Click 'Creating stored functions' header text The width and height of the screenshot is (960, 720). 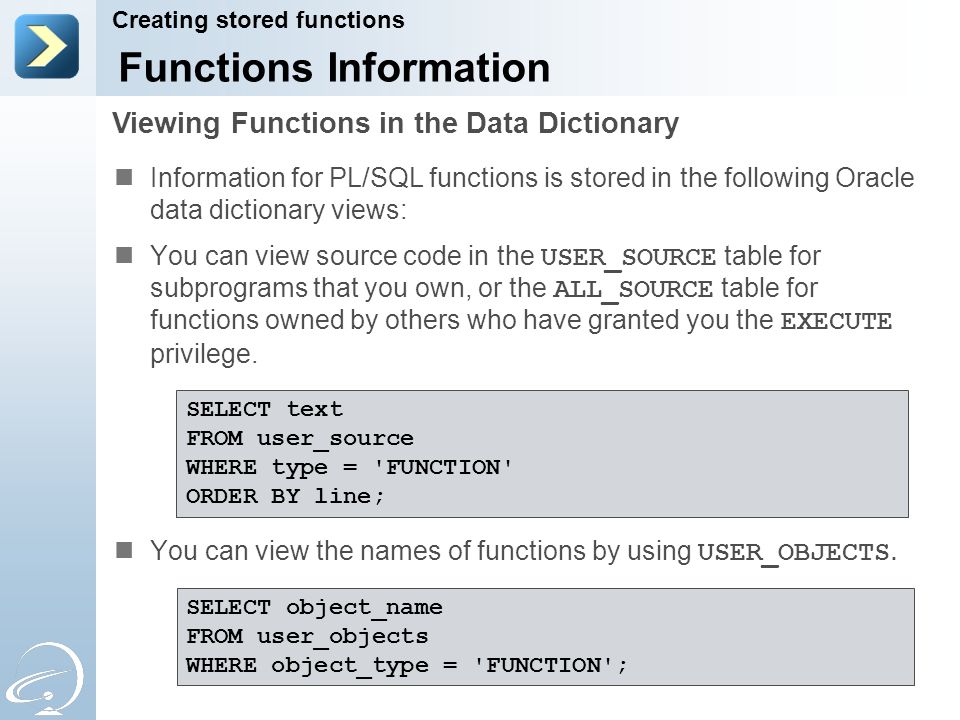click(x=258, y=20)
